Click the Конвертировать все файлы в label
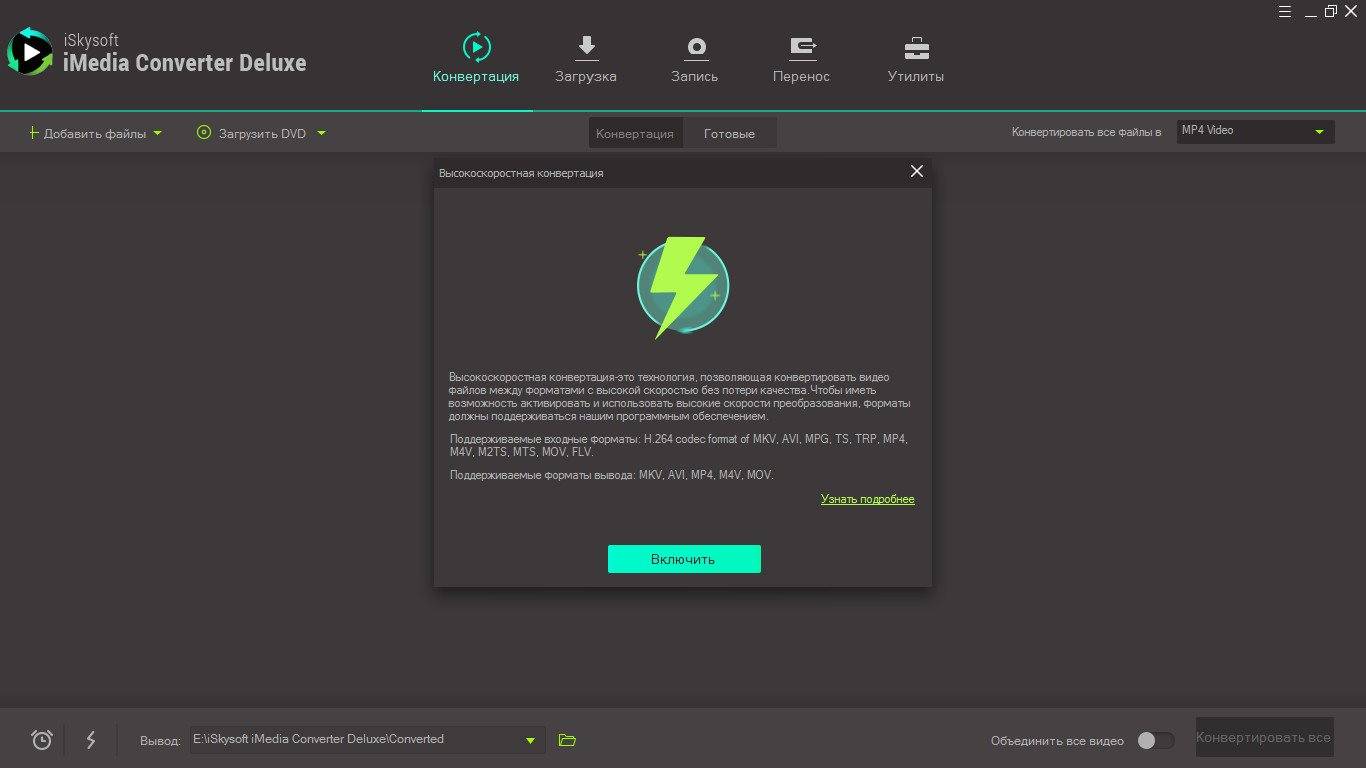This screenshot has width=1366, height=768. pos(1086,132)
